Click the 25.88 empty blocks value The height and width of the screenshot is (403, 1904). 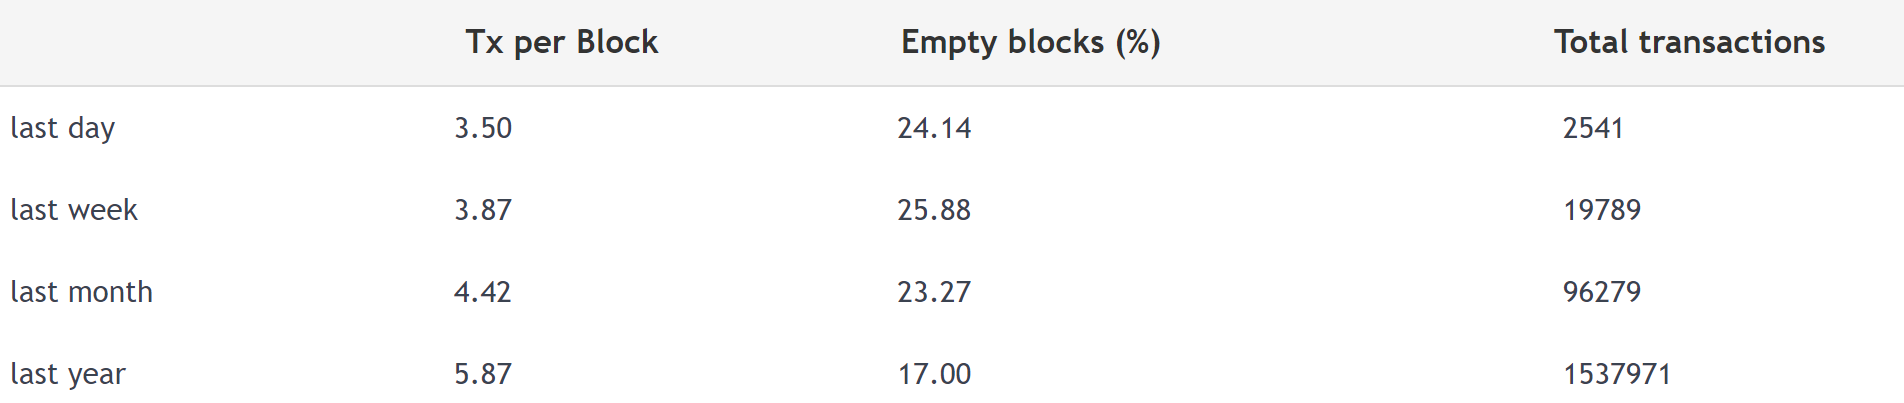click(934, 210)
